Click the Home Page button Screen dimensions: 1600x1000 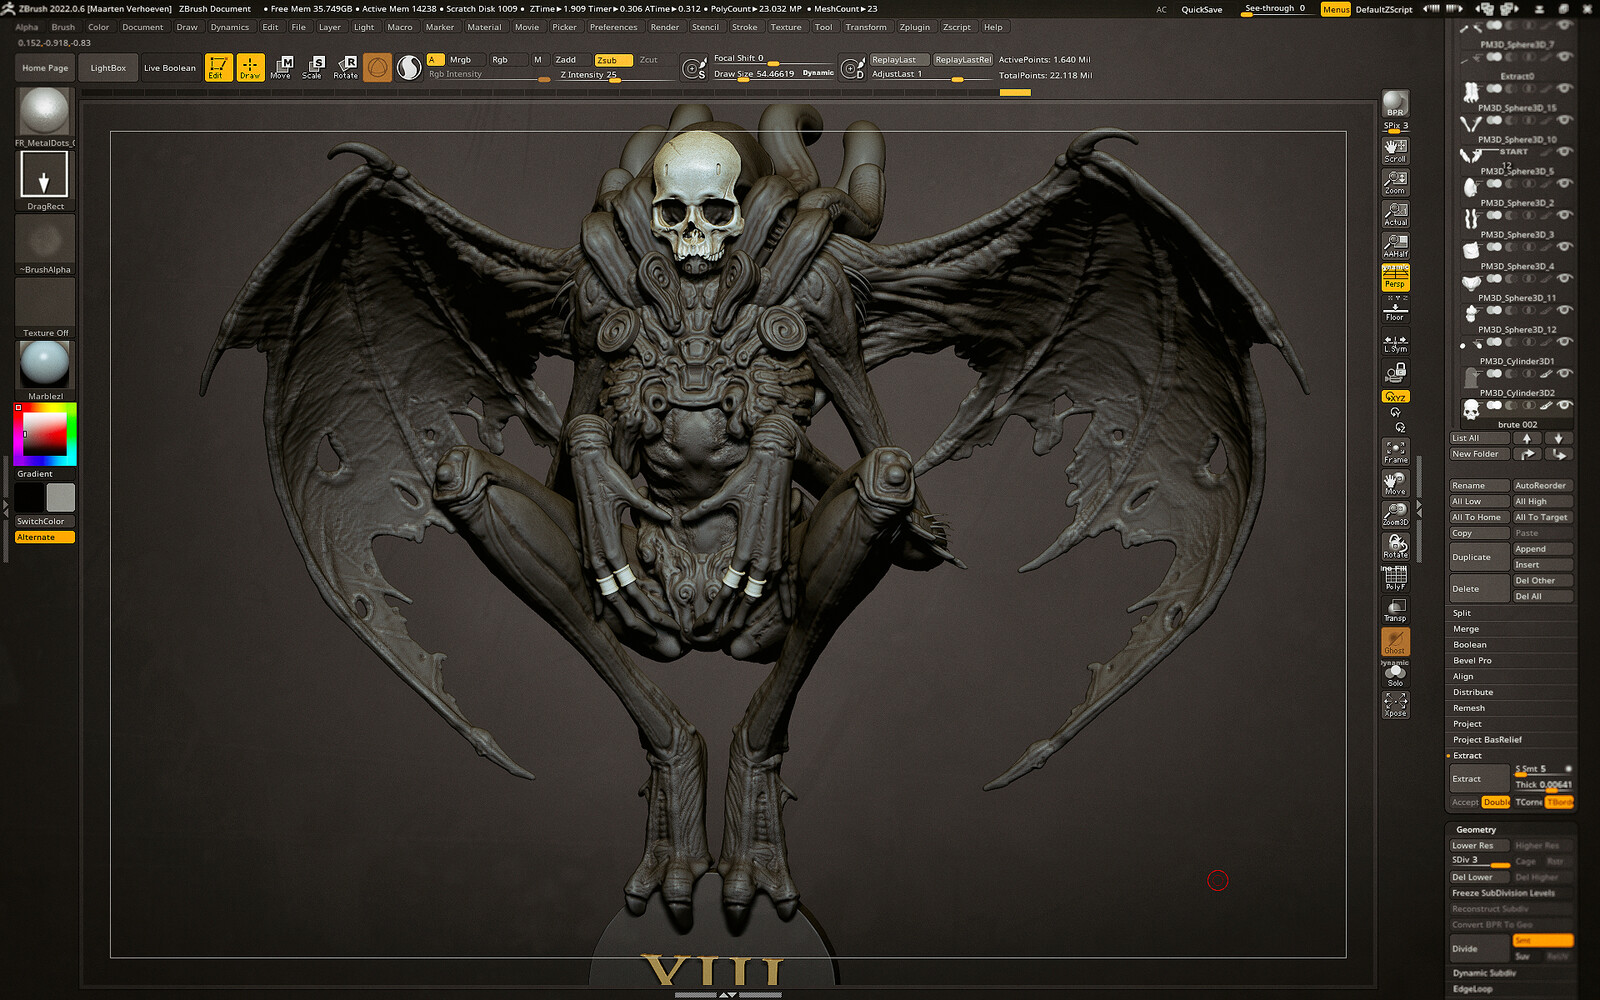pos(45,68)
